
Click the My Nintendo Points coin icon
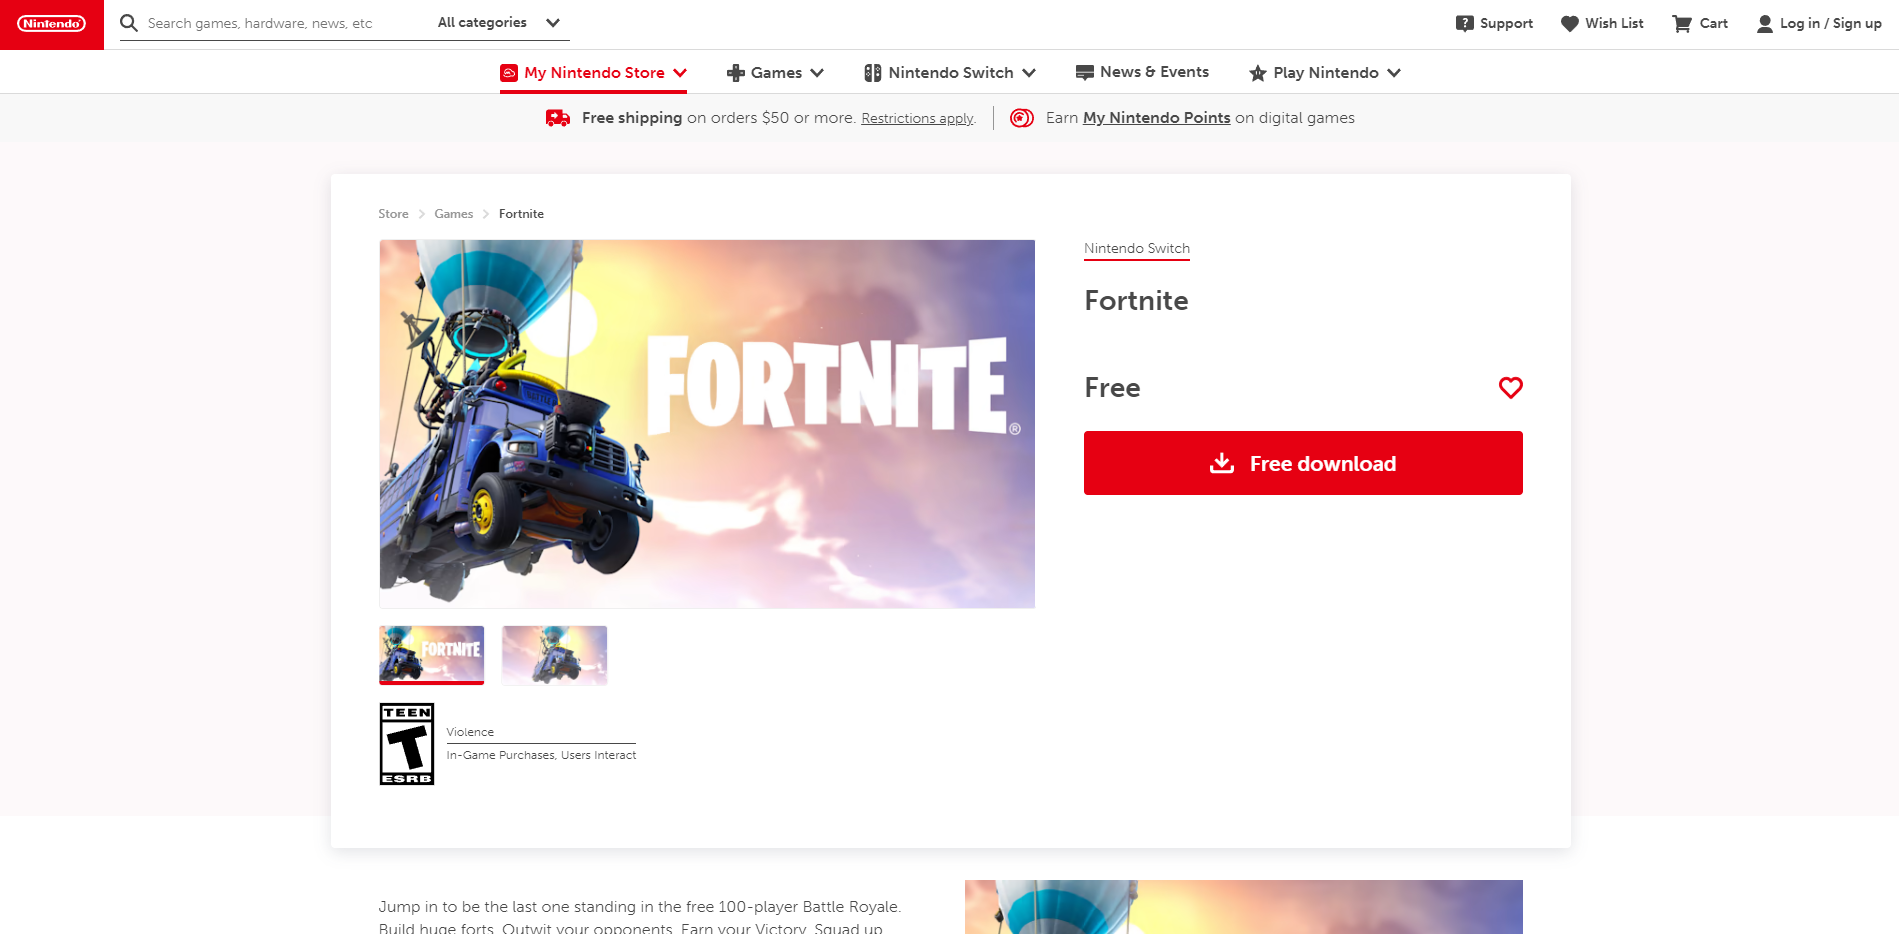(1022, 118)
